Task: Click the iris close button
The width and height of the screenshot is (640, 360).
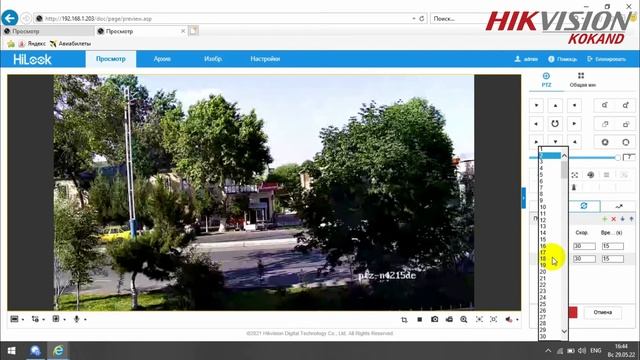Action: click(605, 142)
